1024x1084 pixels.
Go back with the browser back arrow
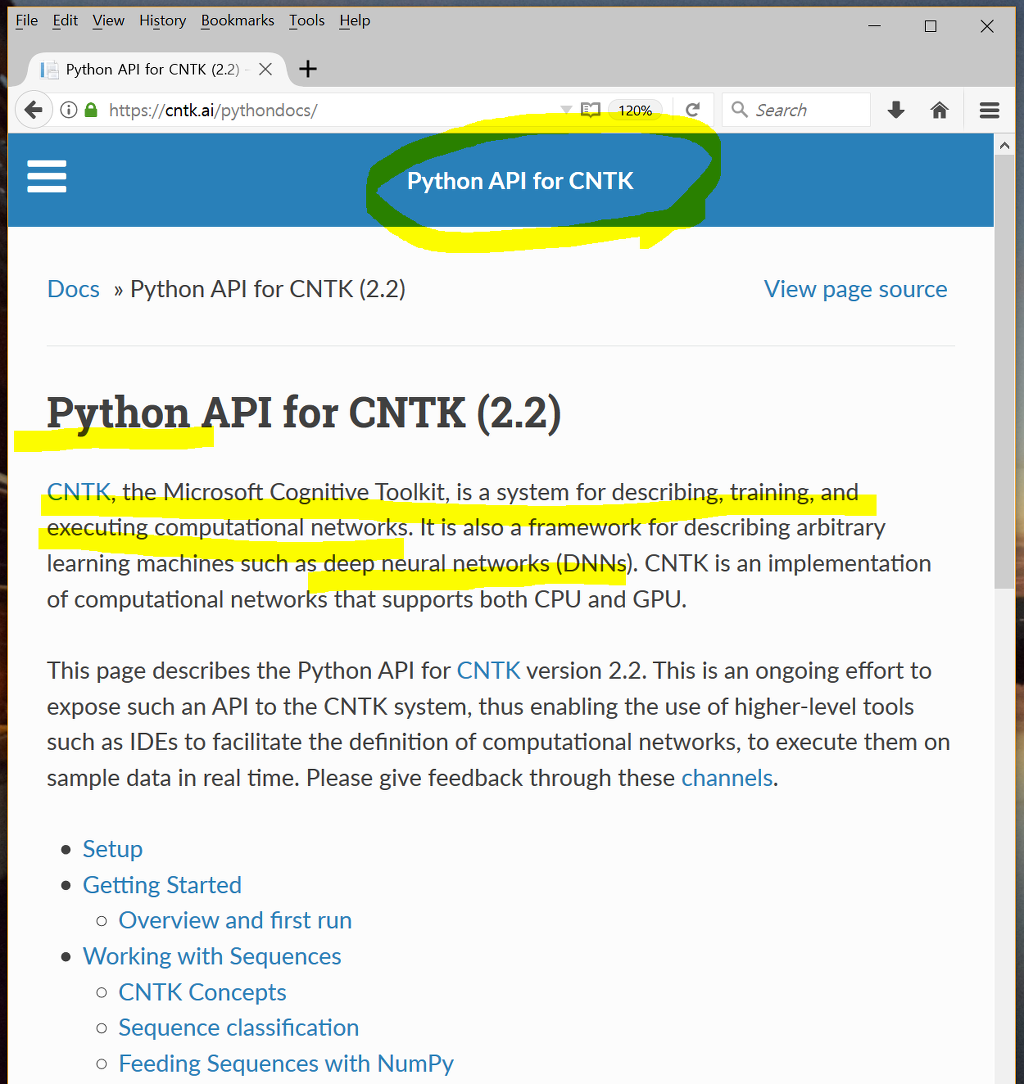tap(32, 110)
